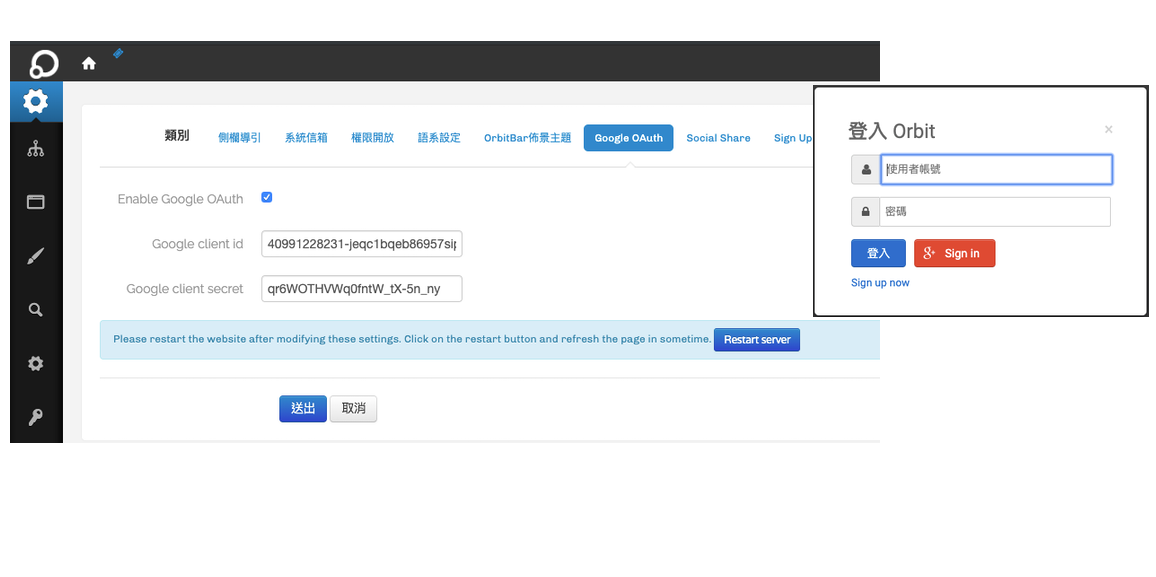1156x577 pixels.
Task: Open the Social Share tab
Action: click(718, 138)
